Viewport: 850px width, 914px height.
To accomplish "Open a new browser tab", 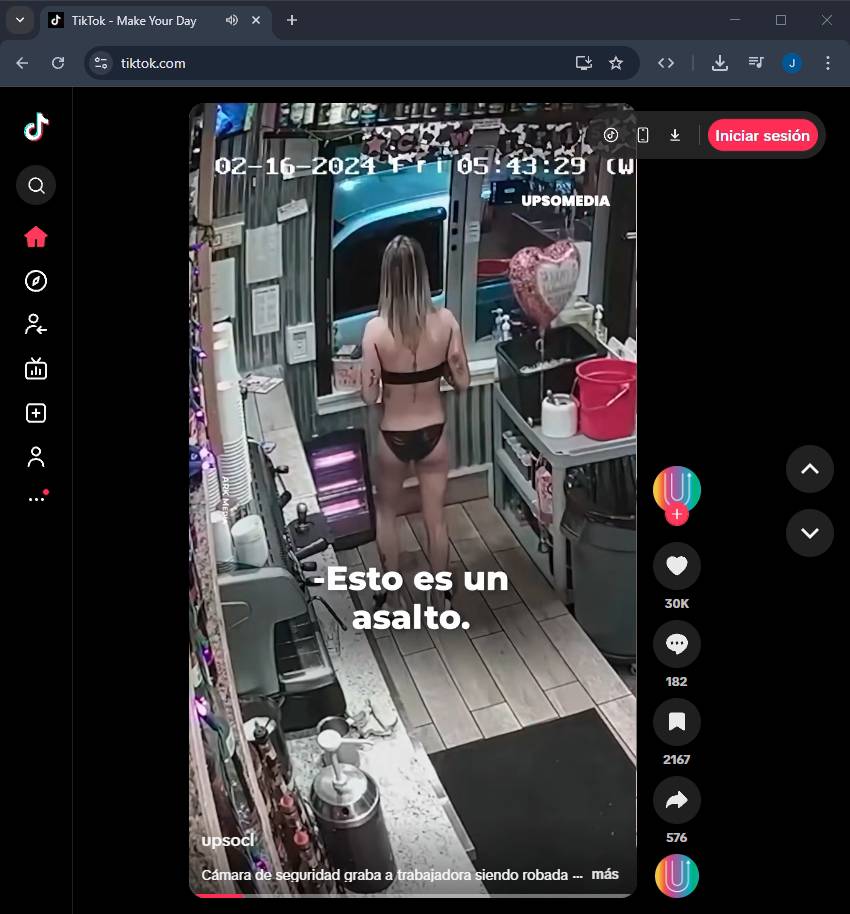I will 292,20.
